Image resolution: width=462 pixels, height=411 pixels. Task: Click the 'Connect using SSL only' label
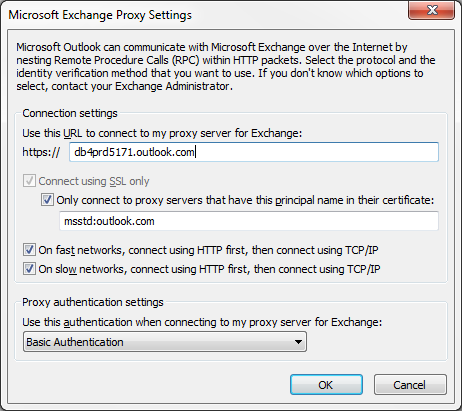coord(94,181)
